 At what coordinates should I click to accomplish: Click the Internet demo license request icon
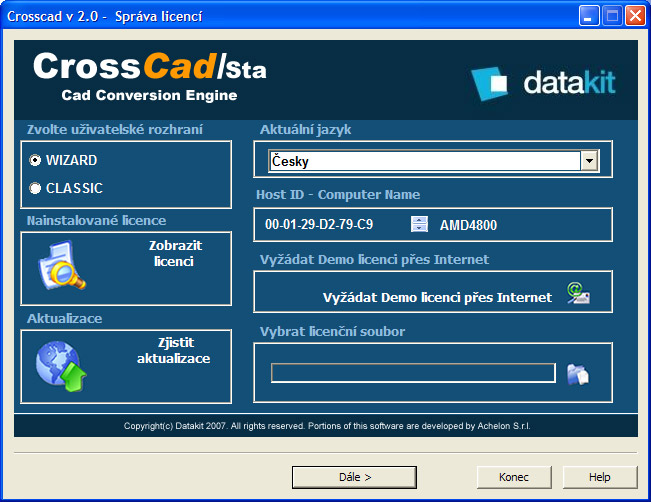tap(578, 294)
